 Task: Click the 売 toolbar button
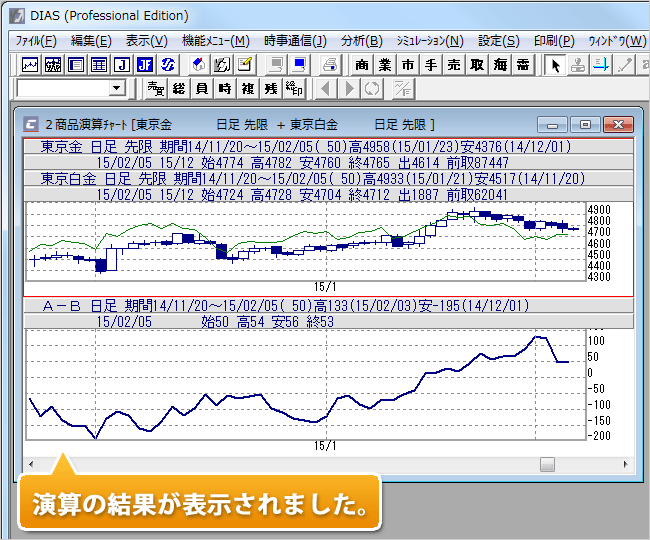pyautogui.click(x=454, y=65)
